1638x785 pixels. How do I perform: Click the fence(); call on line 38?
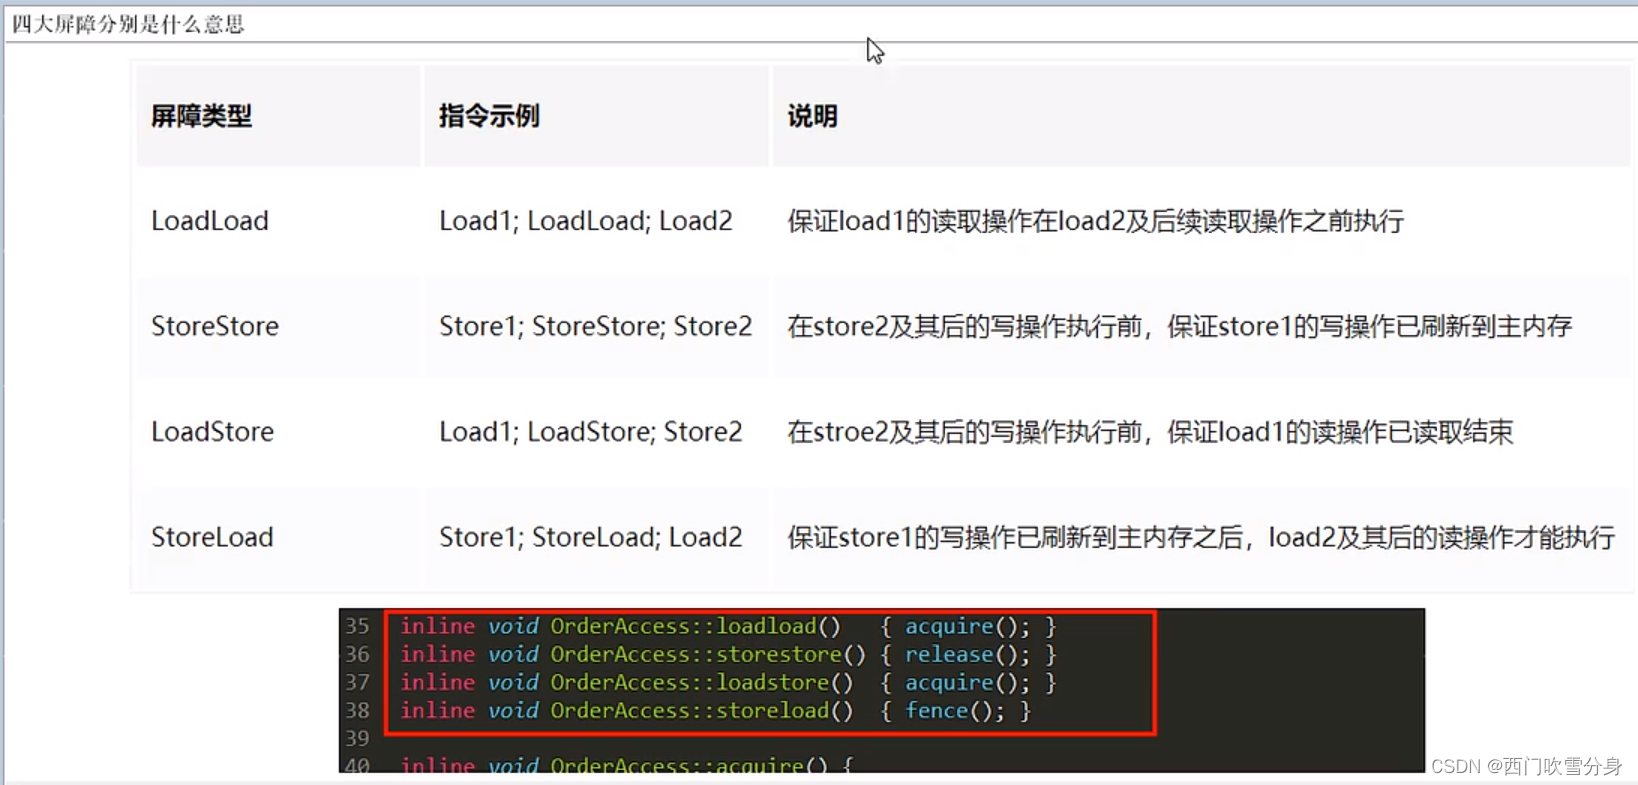tap(954, 710)
